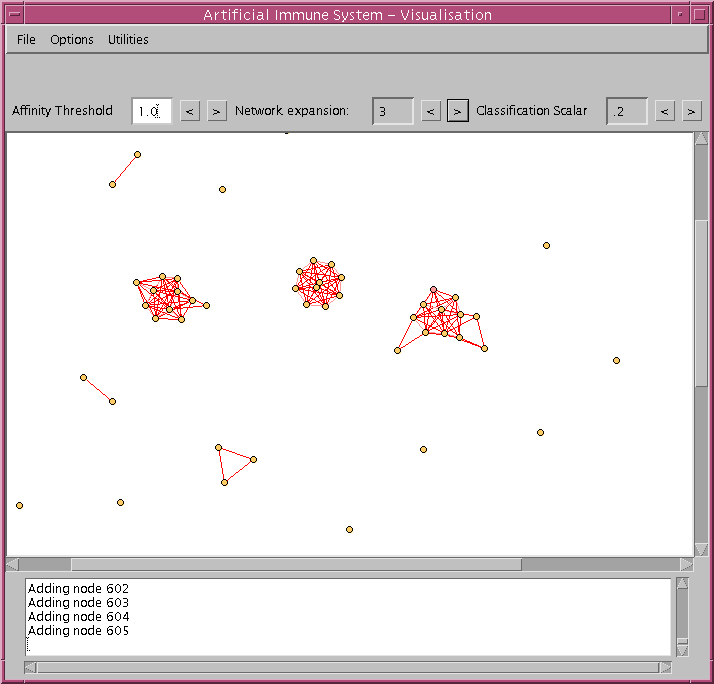Click the canvas scroll-down arrow

[701, 549]
